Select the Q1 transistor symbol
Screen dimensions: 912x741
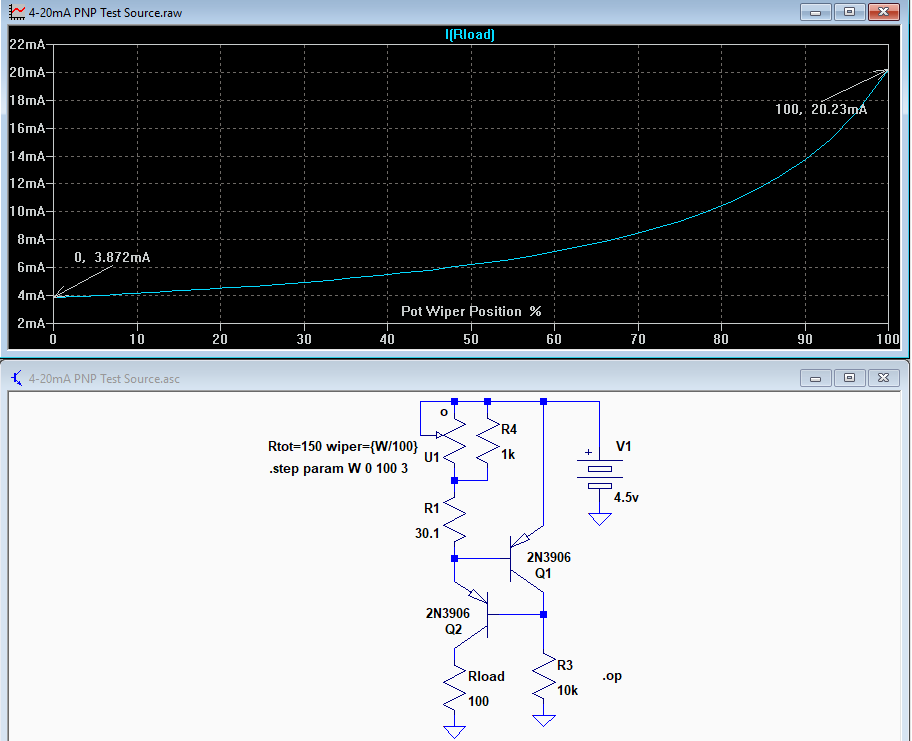[526, 558]
